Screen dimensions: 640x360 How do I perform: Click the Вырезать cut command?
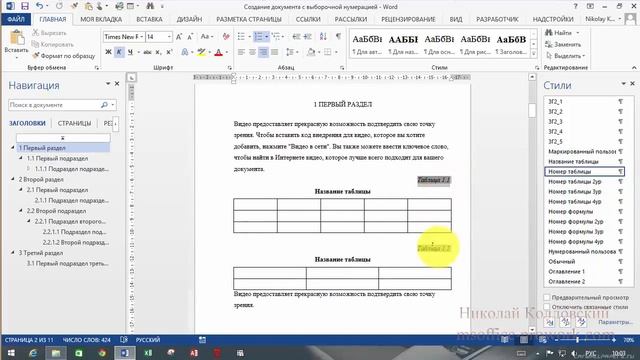pos(49,33)
